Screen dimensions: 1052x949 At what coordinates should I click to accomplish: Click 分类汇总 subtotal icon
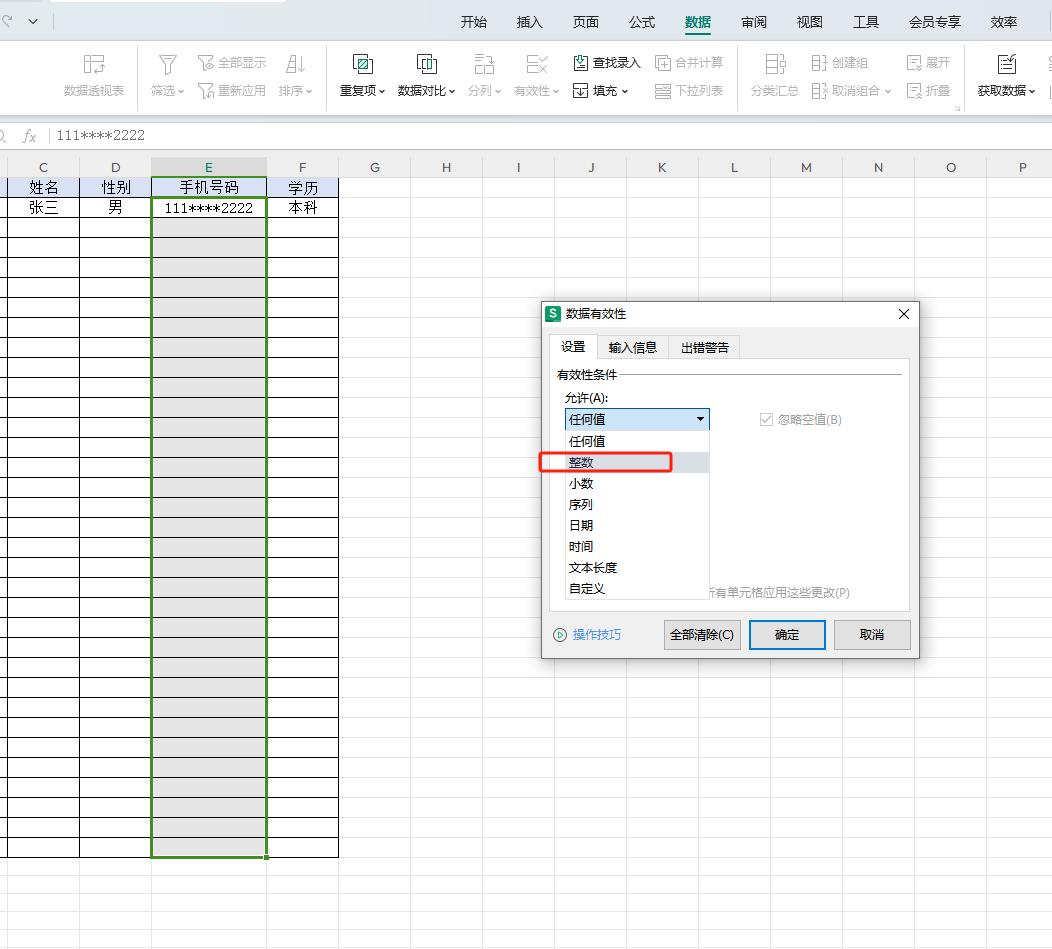click(775, 64)
